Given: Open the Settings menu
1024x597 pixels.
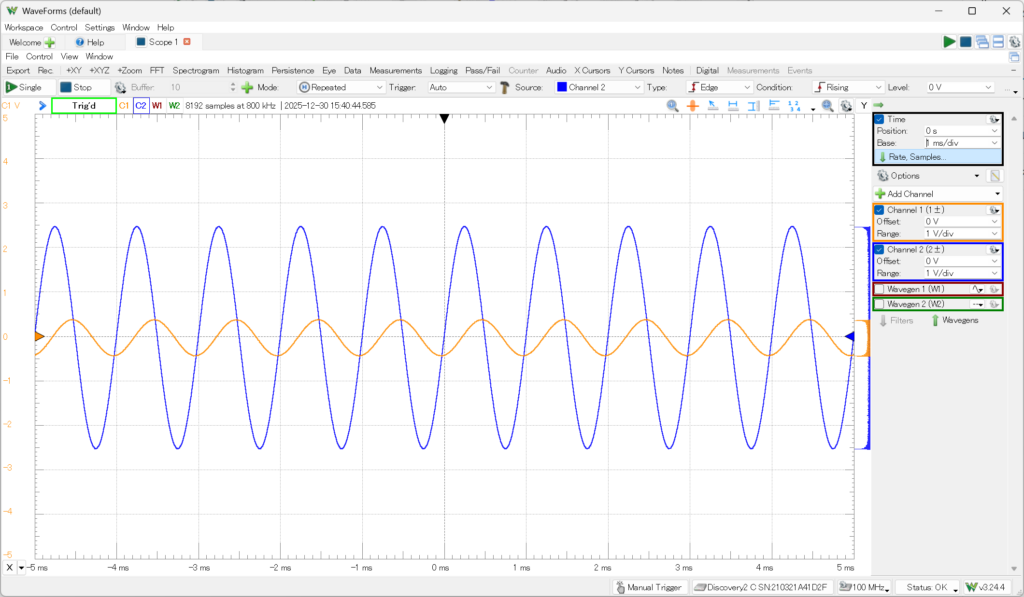Looking at the screenshot, I should click(99, 27).
